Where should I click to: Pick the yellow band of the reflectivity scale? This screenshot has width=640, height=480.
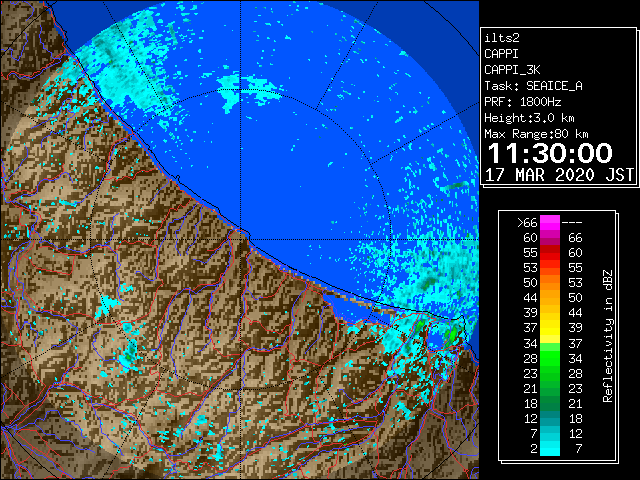550,329
